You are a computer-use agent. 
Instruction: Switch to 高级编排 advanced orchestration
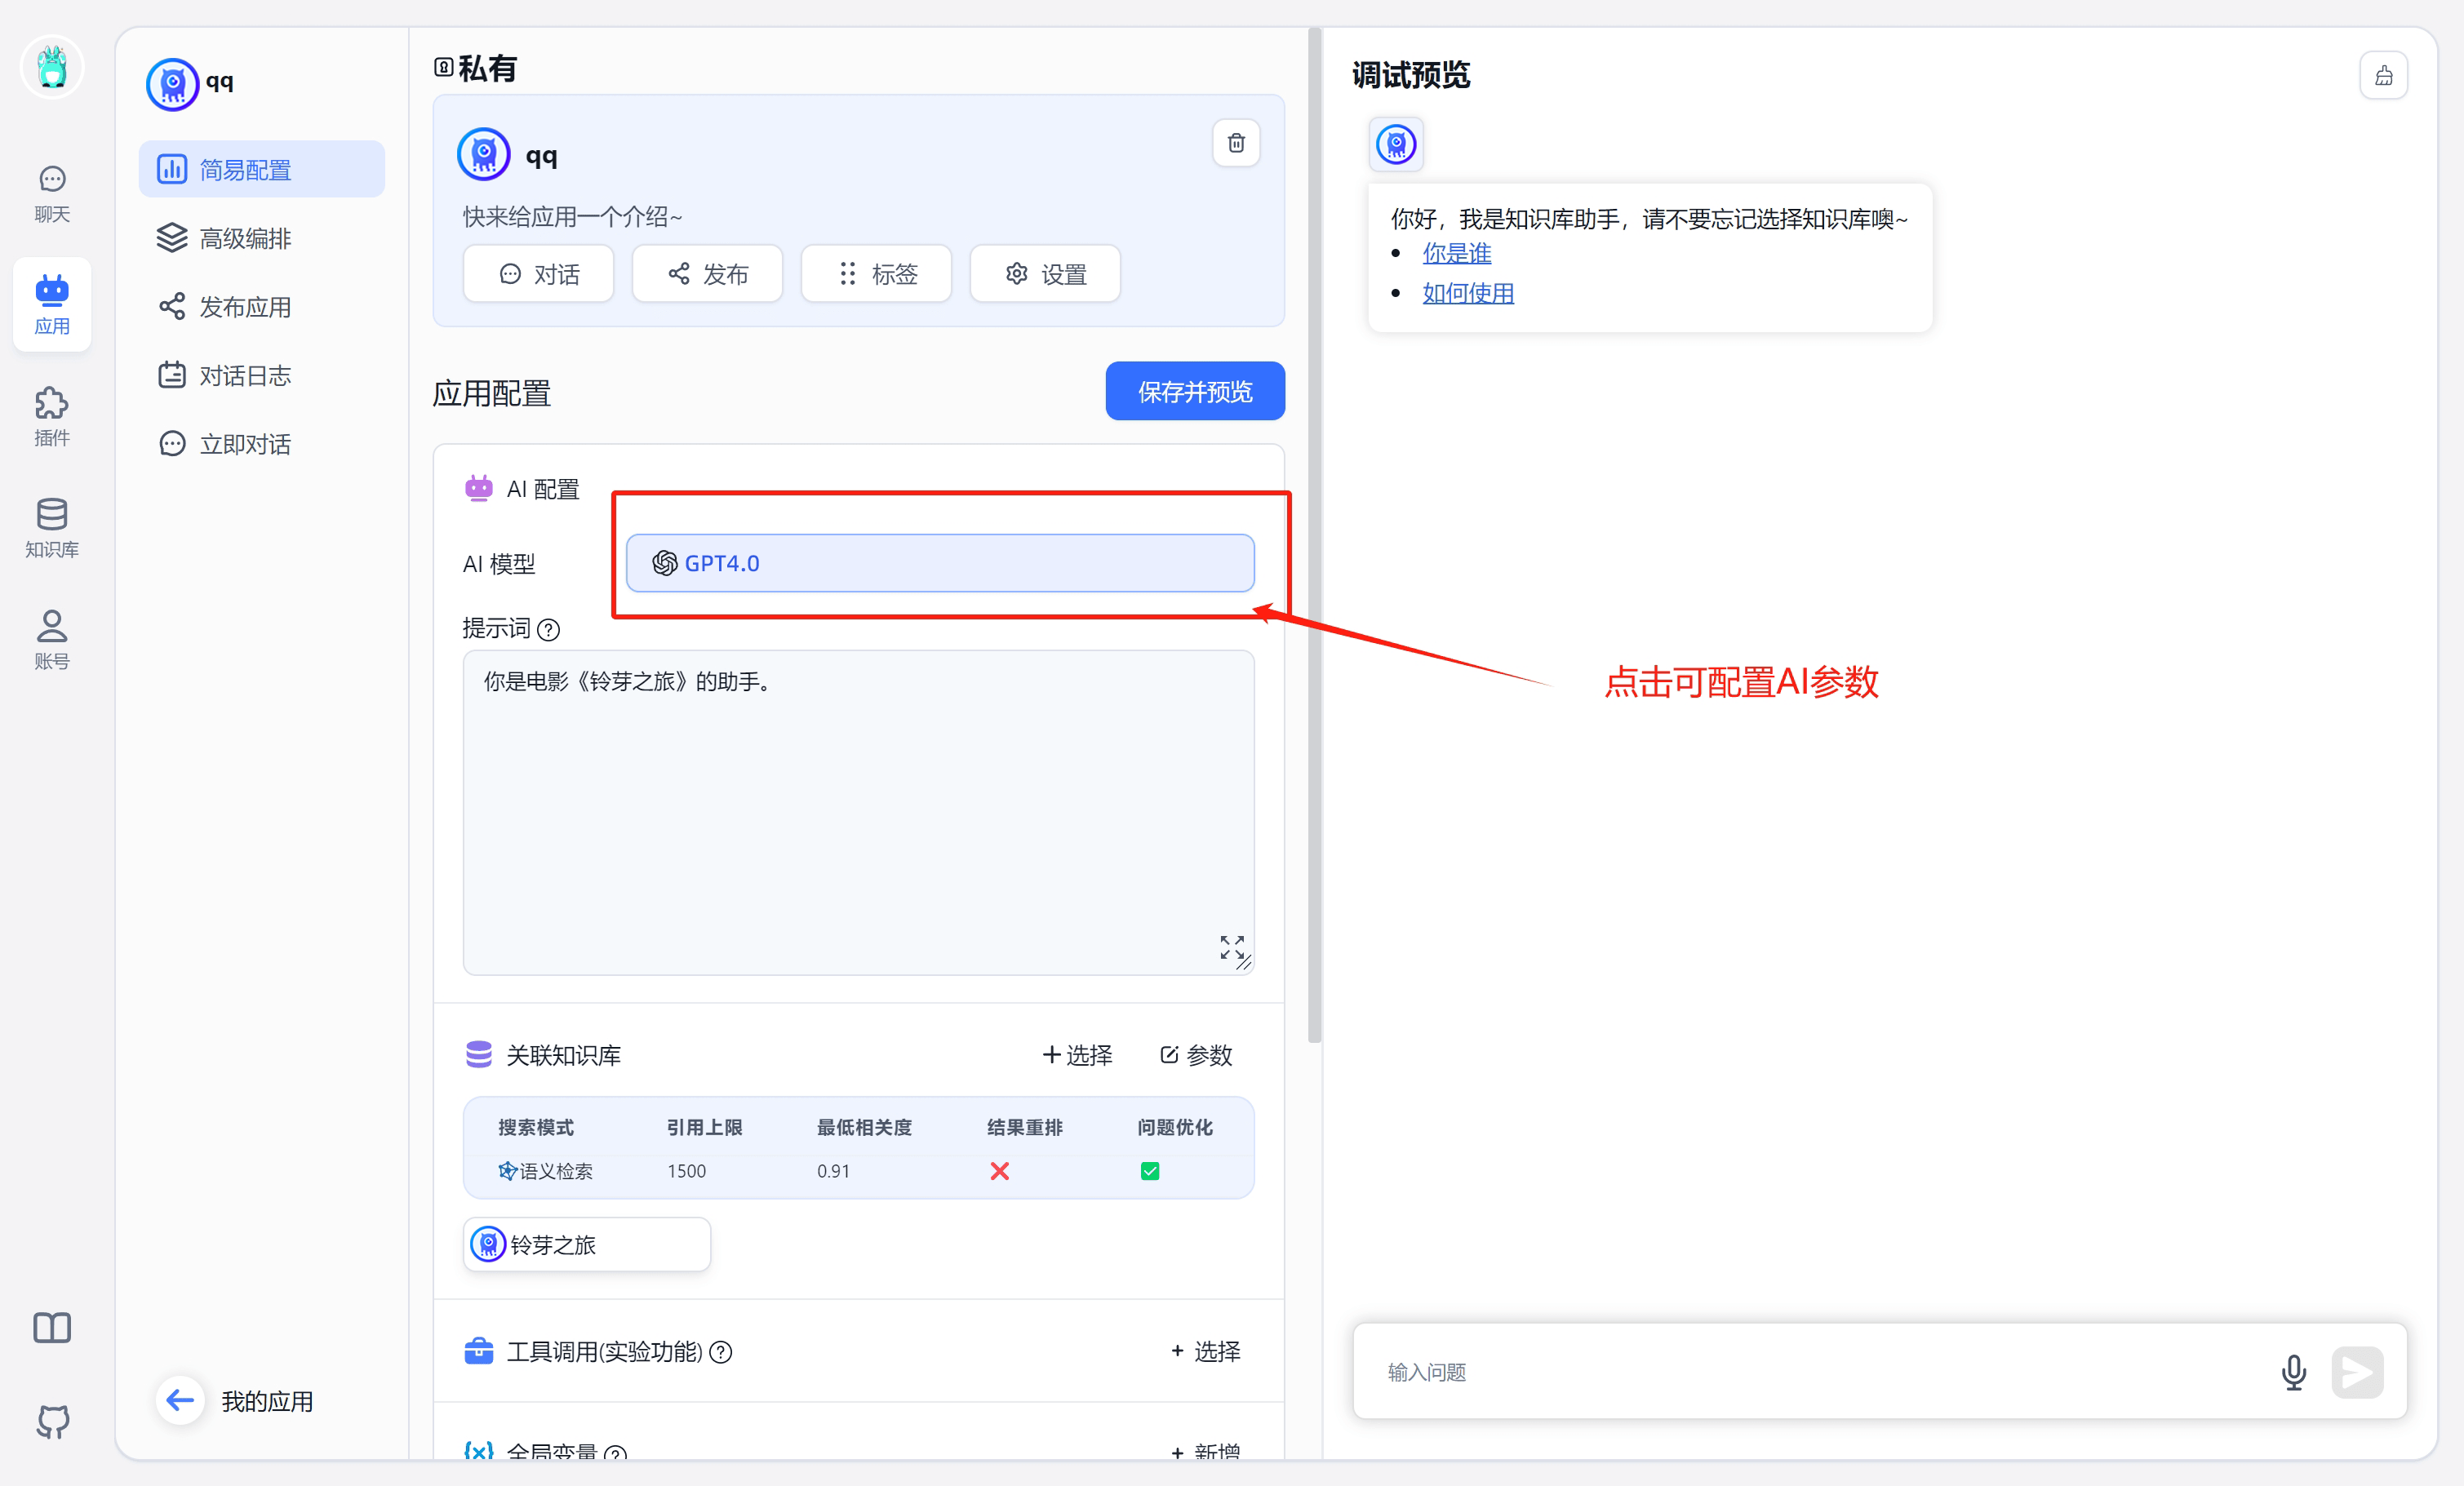tap(262, 238)
